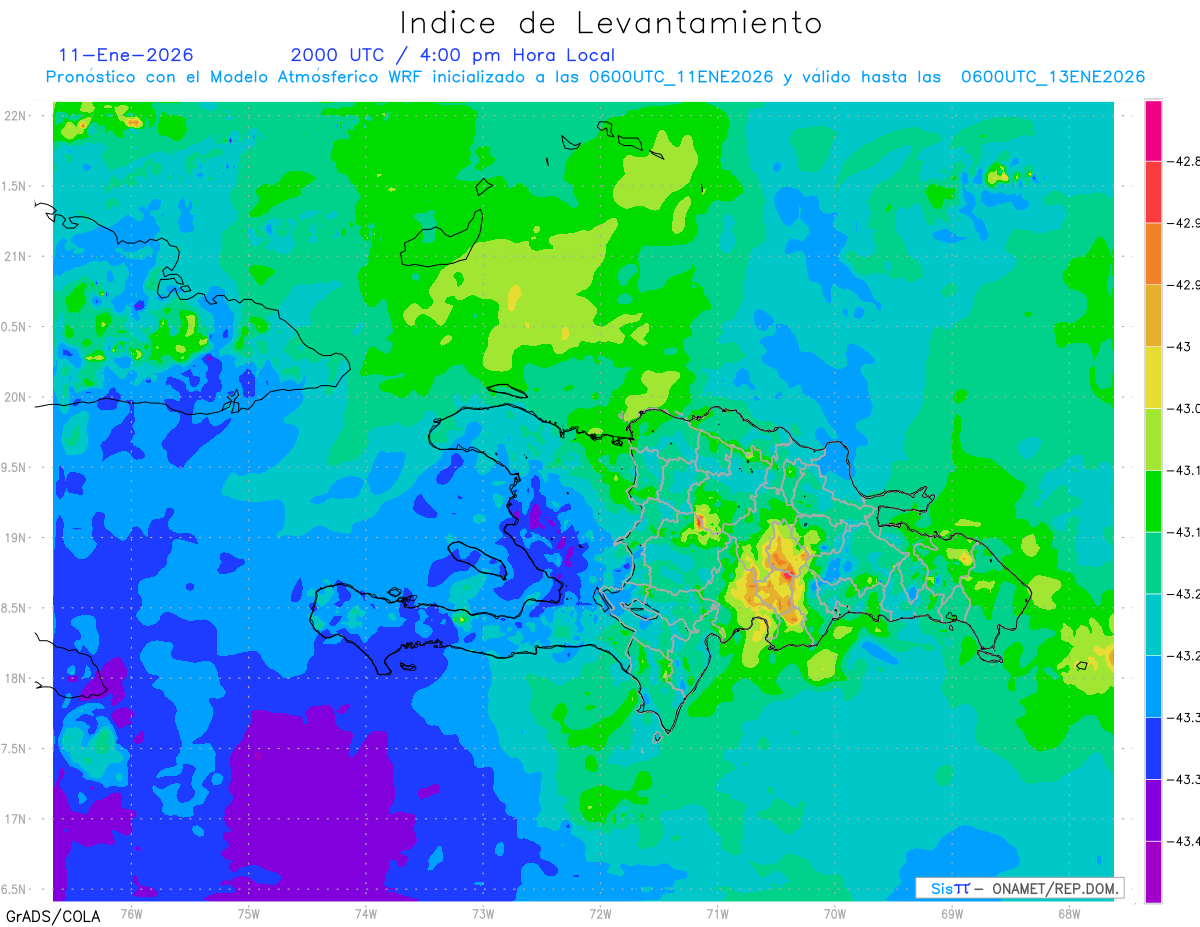This screenshot has width=1200, height=927.
Task: Click the ONAMET/REP.DOM. credit box
Action: point(1019,888)
